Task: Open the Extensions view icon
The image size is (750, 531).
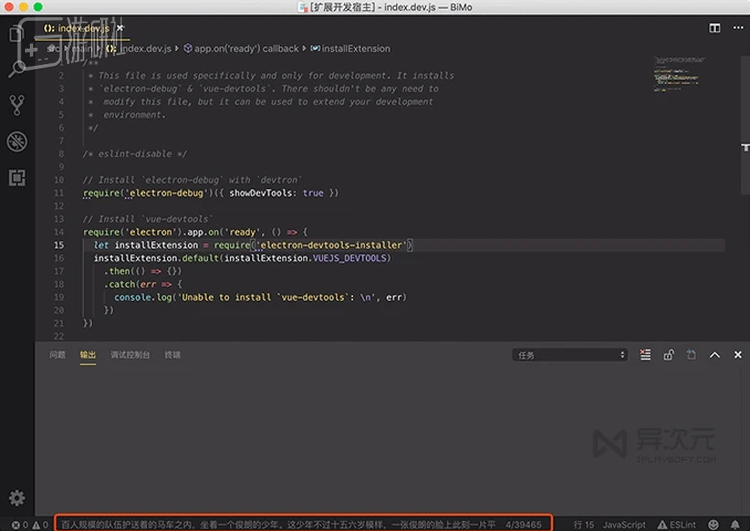Action: pyautogui.click(x=17, y=177)
